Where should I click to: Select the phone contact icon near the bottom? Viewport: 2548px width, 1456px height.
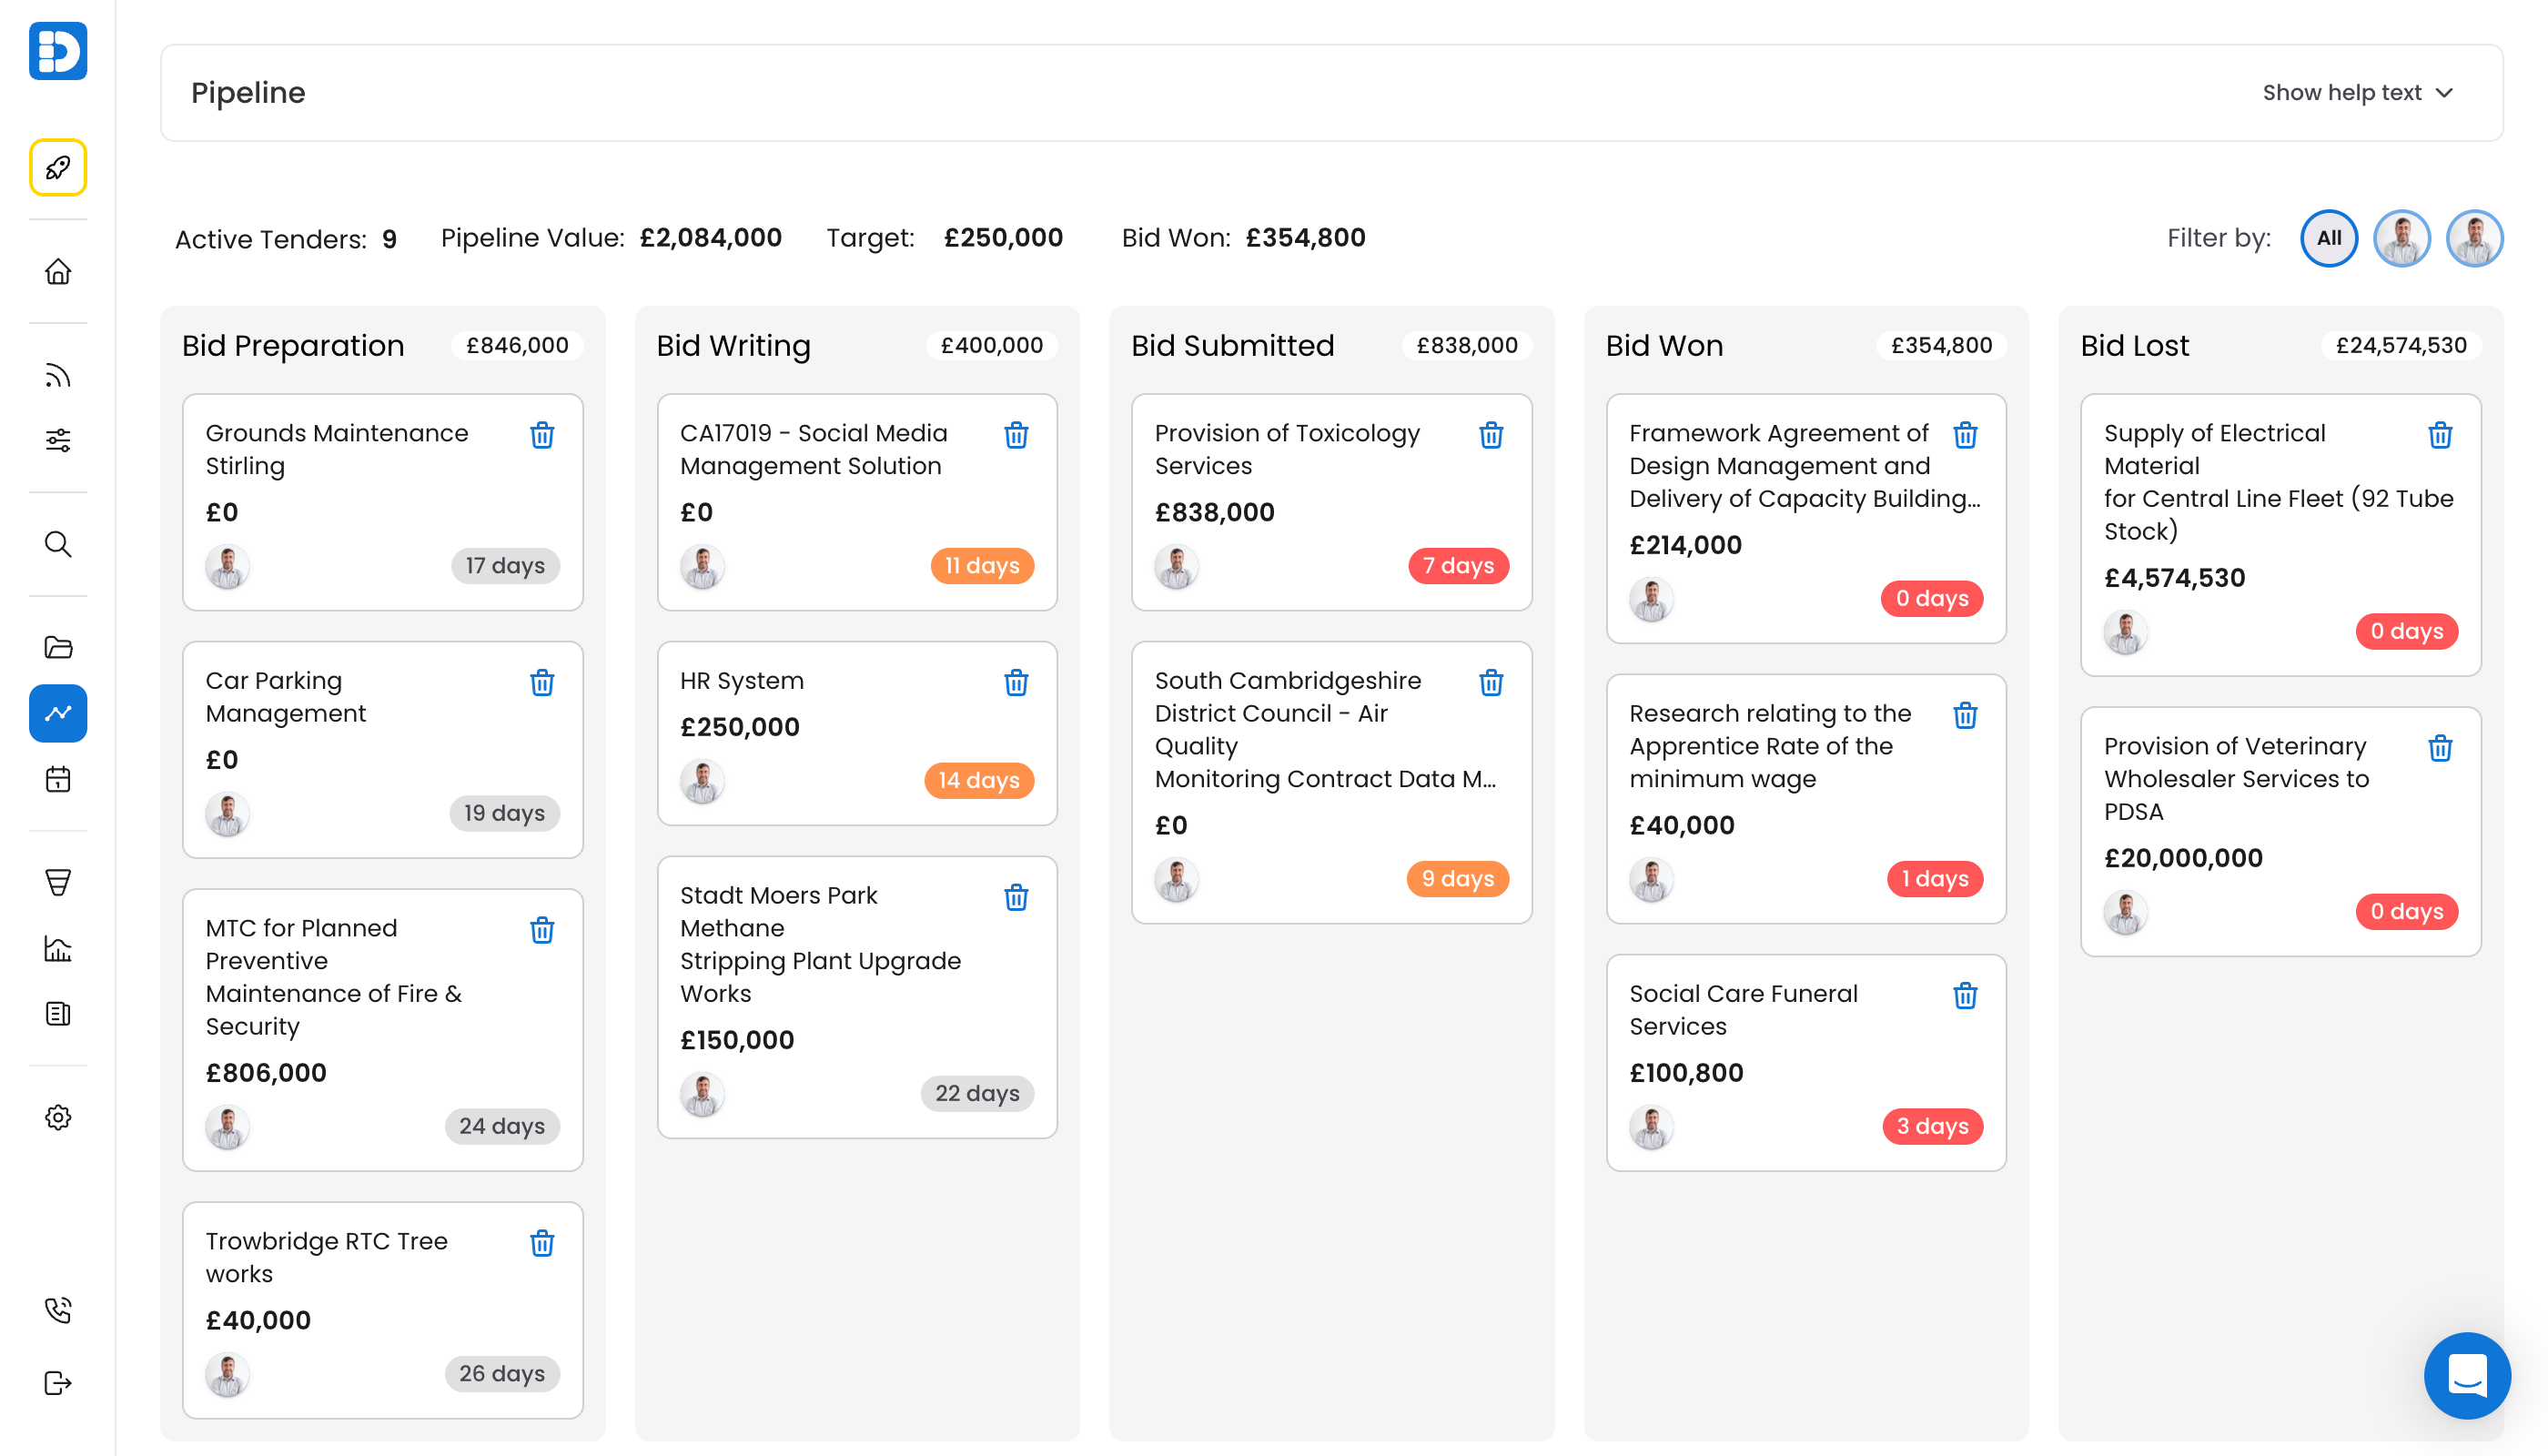click(57, 1311)
